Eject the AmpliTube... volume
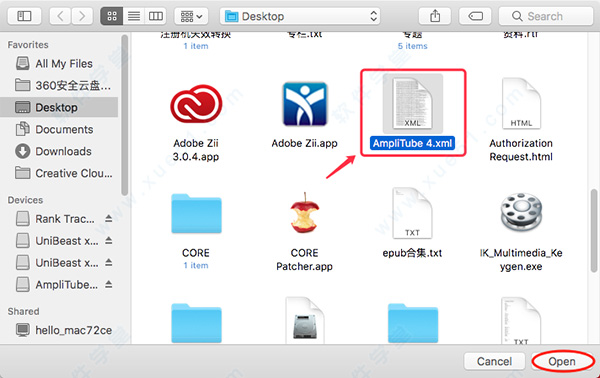The height and width of the screenshot is (378, 600). (x=109, y=285)
